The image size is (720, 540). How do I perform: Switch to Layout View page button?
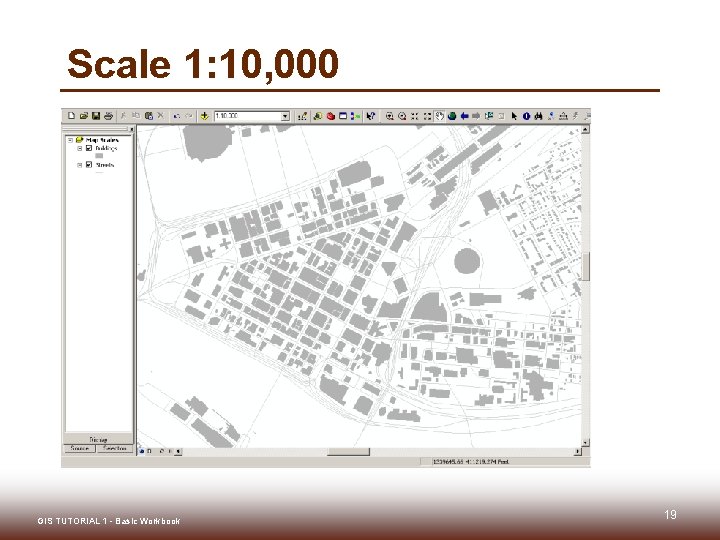pyautogui.click(x=149, y=452)
